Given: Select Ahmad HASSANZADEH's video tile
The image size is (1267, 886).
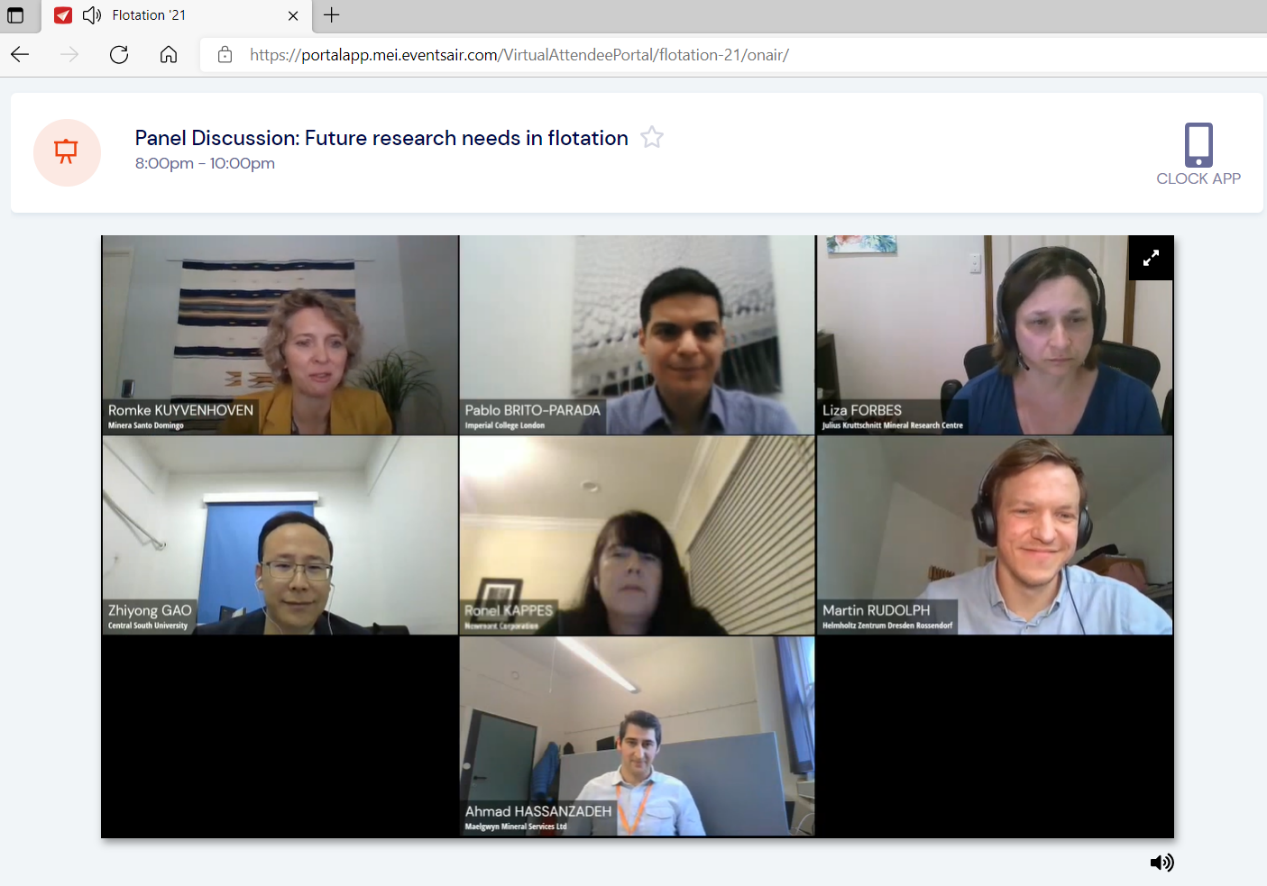Looking at the screenshot, I should click(637, 736).
